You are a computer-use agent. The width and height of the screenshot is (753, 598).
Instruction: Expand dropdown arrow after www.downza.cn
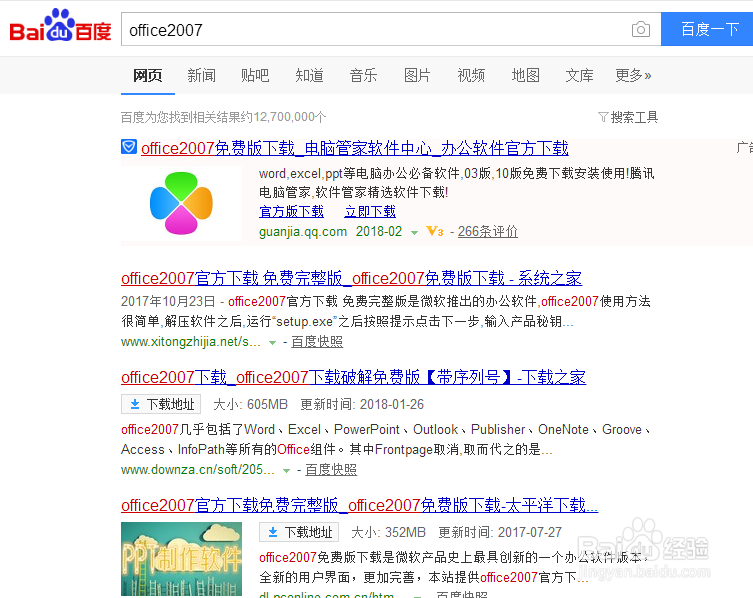click(286, 470)
